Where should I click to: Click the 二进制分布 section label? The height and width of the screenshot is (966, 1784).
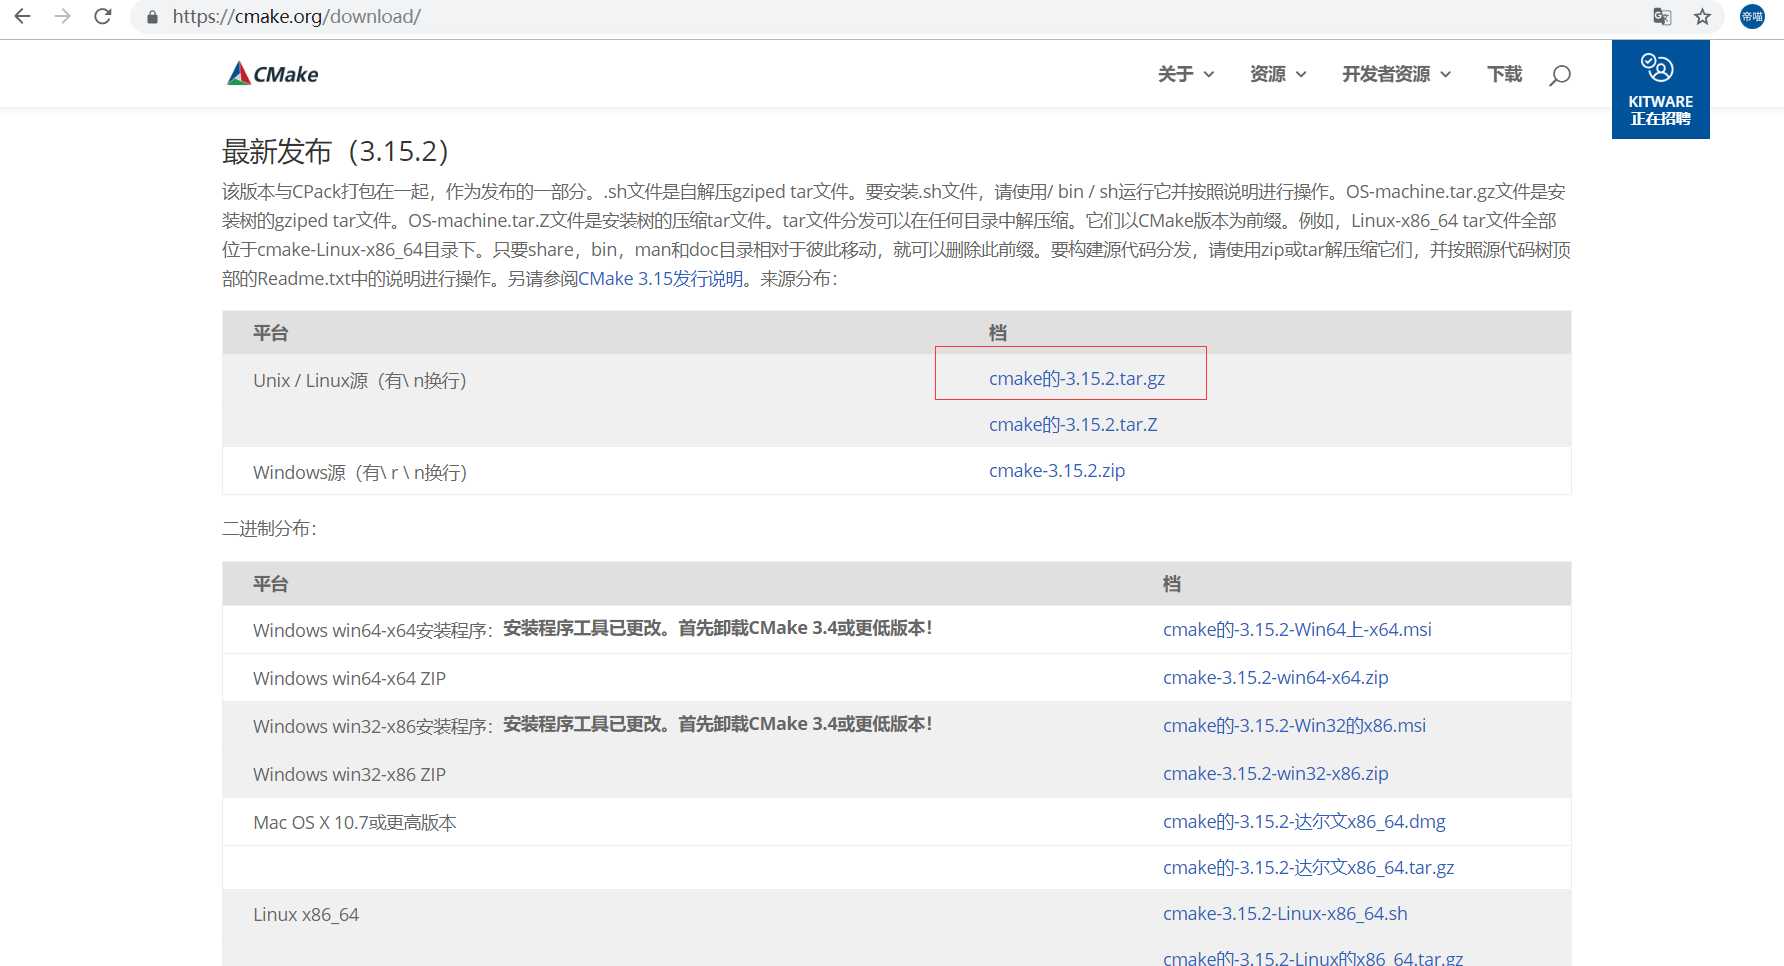tap(269, 528)
